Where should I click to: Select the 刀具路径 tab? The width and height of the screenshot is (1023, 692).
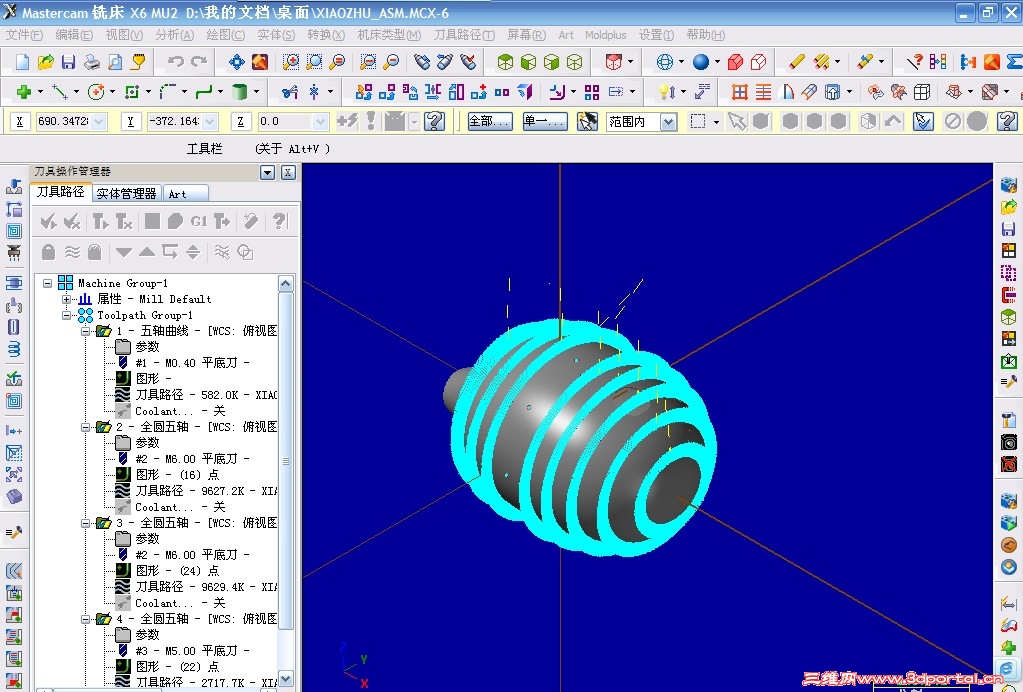61,192
